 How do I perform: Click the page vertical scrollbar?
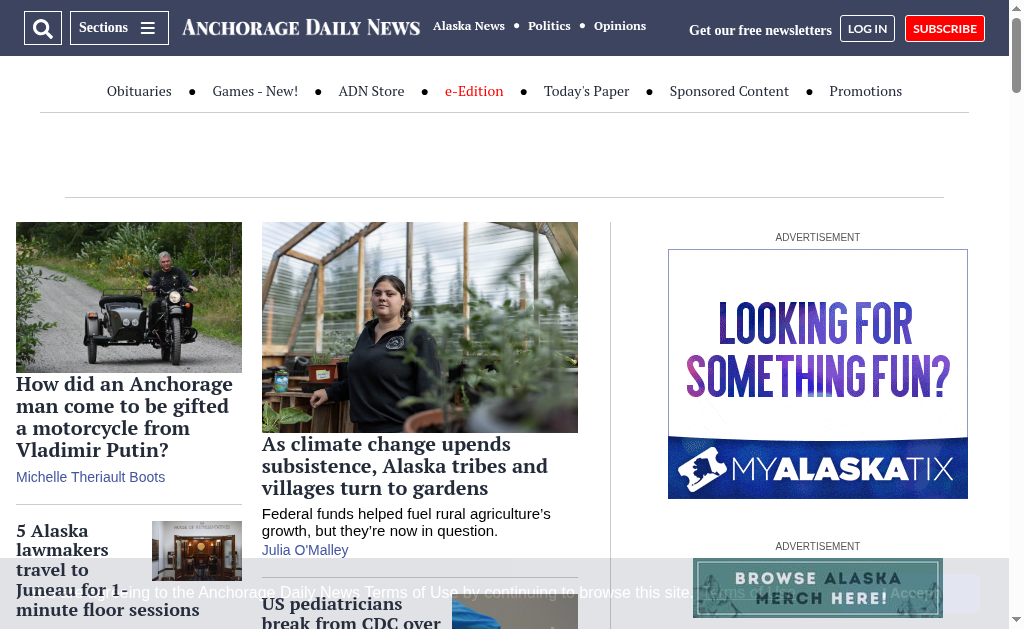tap(1016, 314)
